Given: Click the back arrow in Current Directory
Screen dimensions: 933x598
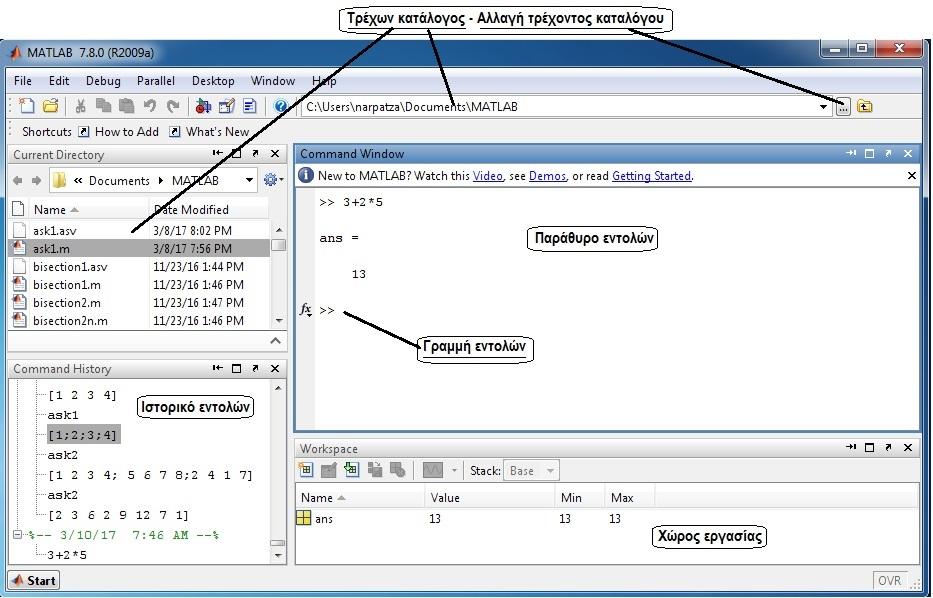Looking at the screenshot, I should tap(18, 180).
